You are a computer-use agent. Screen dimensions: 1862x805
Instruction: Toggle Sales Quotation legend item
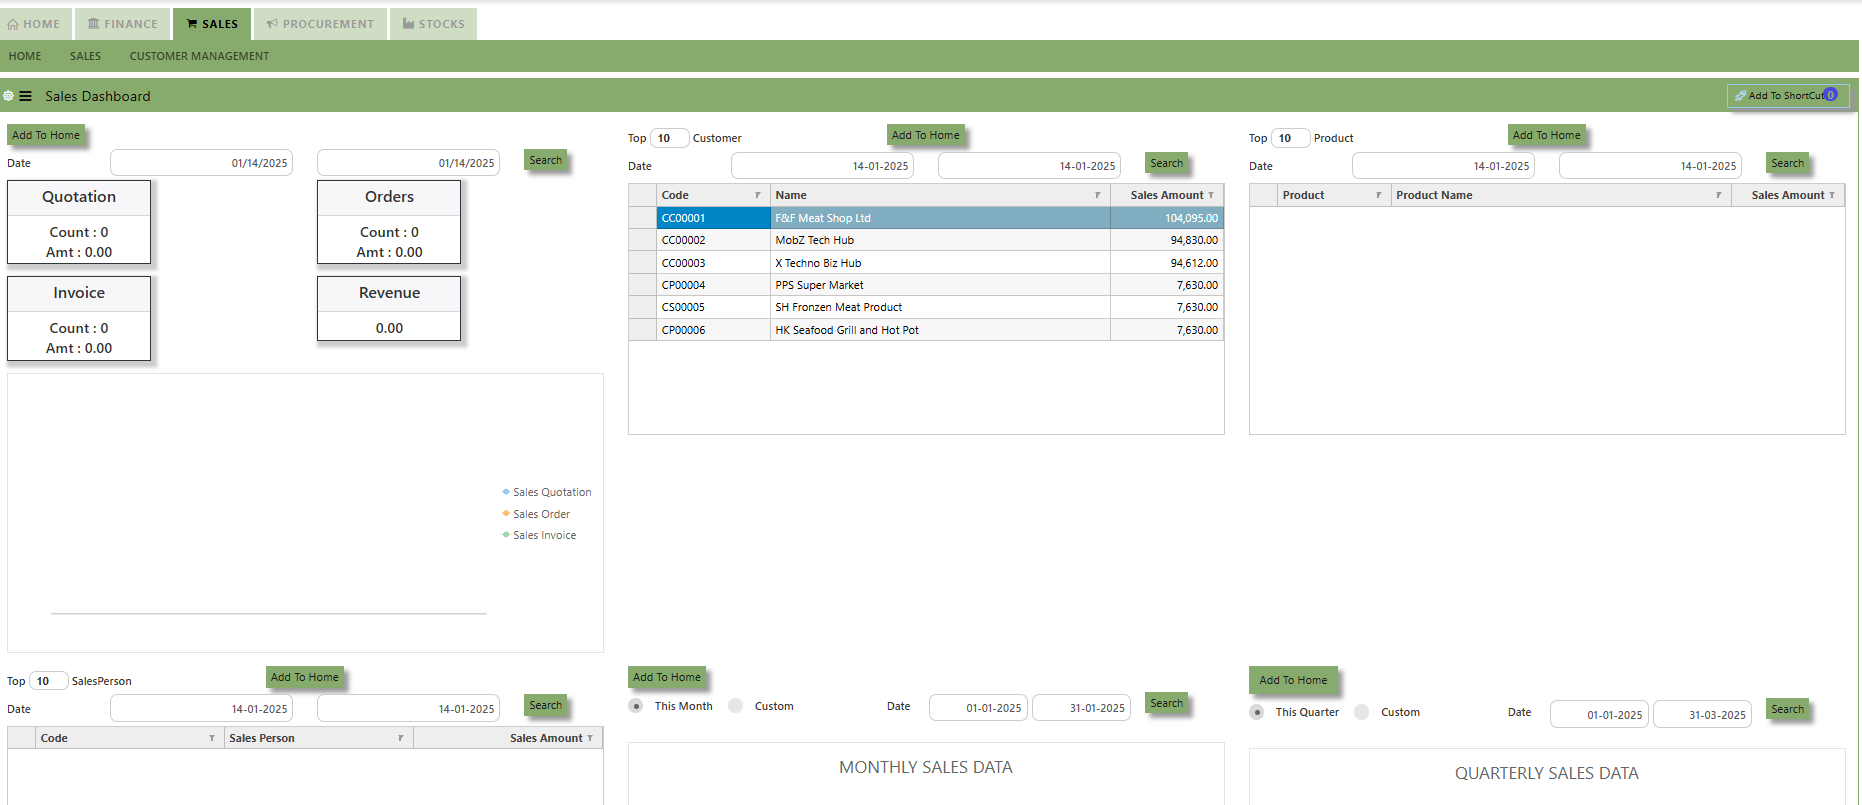[546, 492]
